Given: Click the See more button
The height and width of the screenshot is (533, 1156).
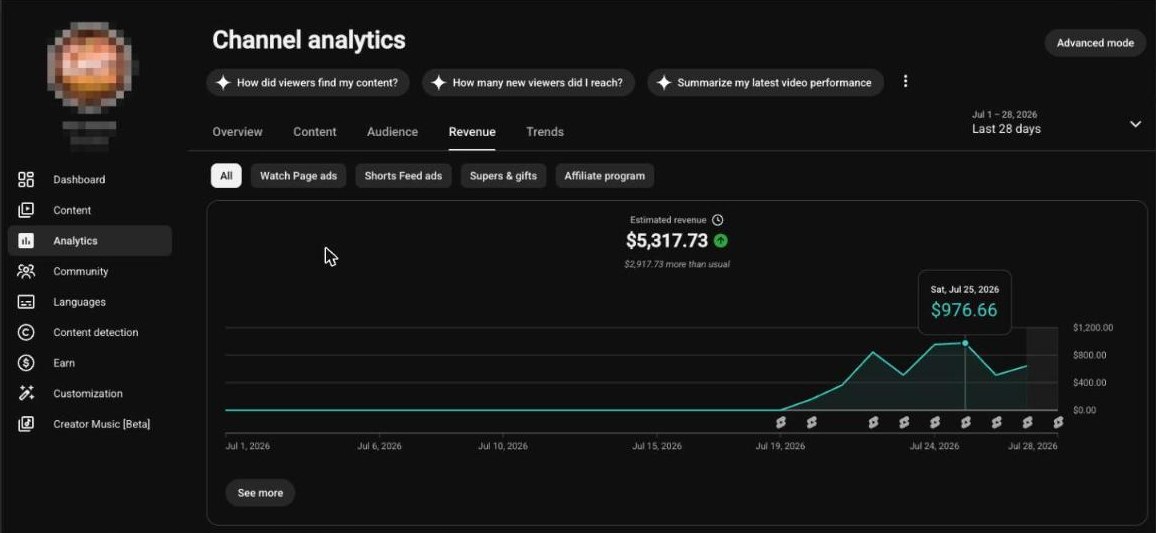Looking at the screenshot, I should (x=260, y=492).
